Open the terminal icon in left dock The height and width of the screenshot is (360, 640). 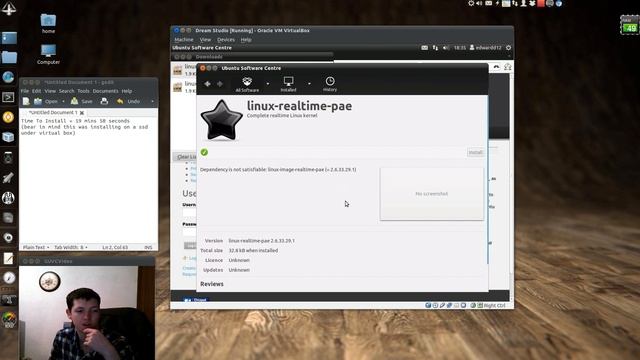point(8,97)
